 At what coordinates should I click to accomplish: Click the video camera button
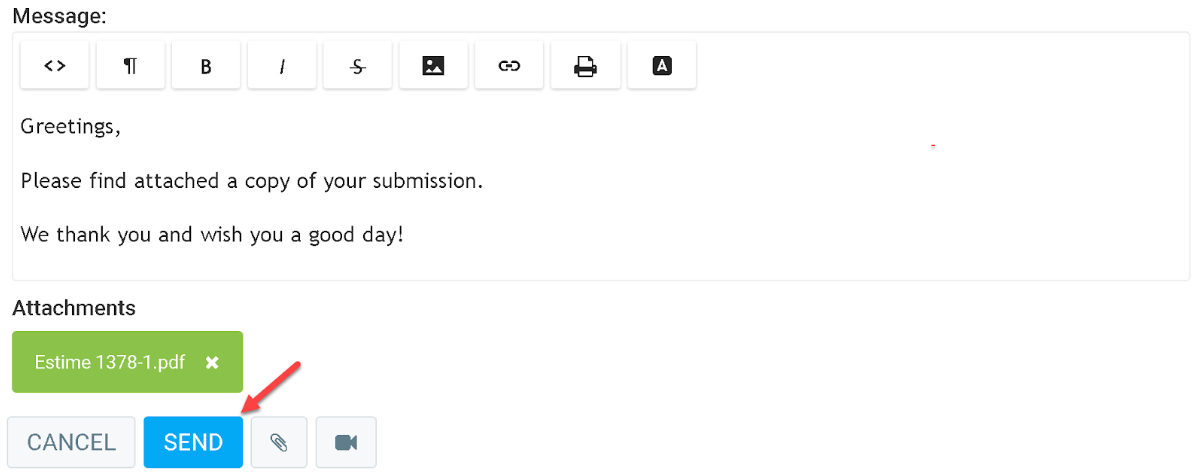(346, 442)
